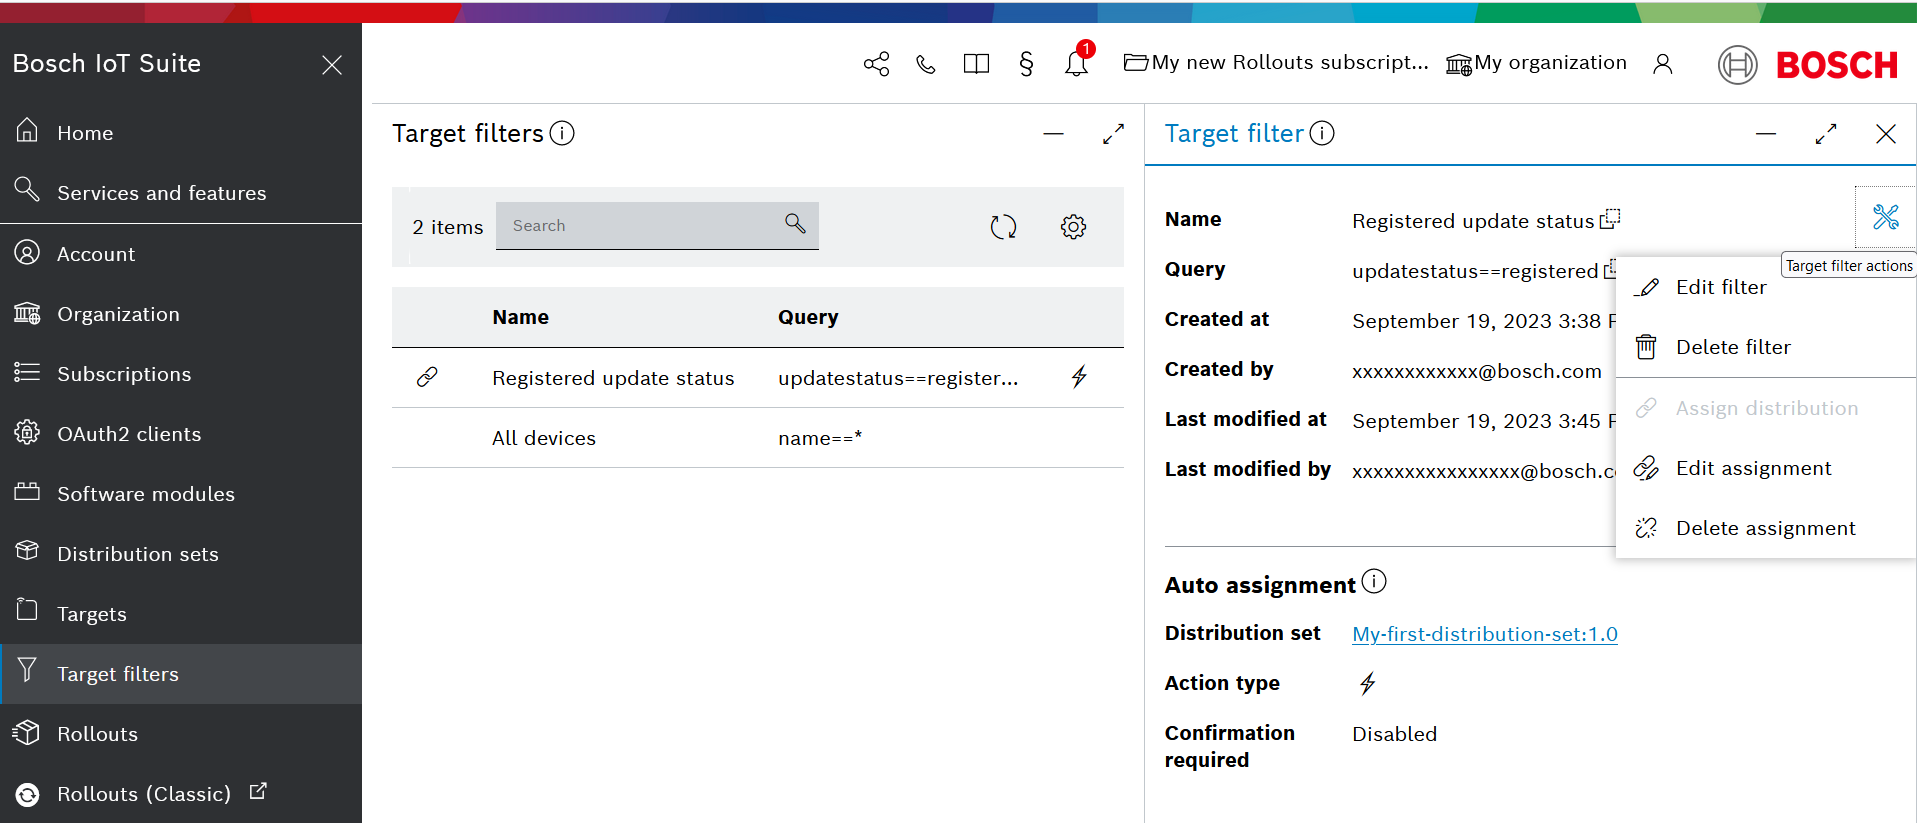This screenshot has width=1917, height=823.
Task: Collapse the Target filters list panel
Action: [1053, 134]
